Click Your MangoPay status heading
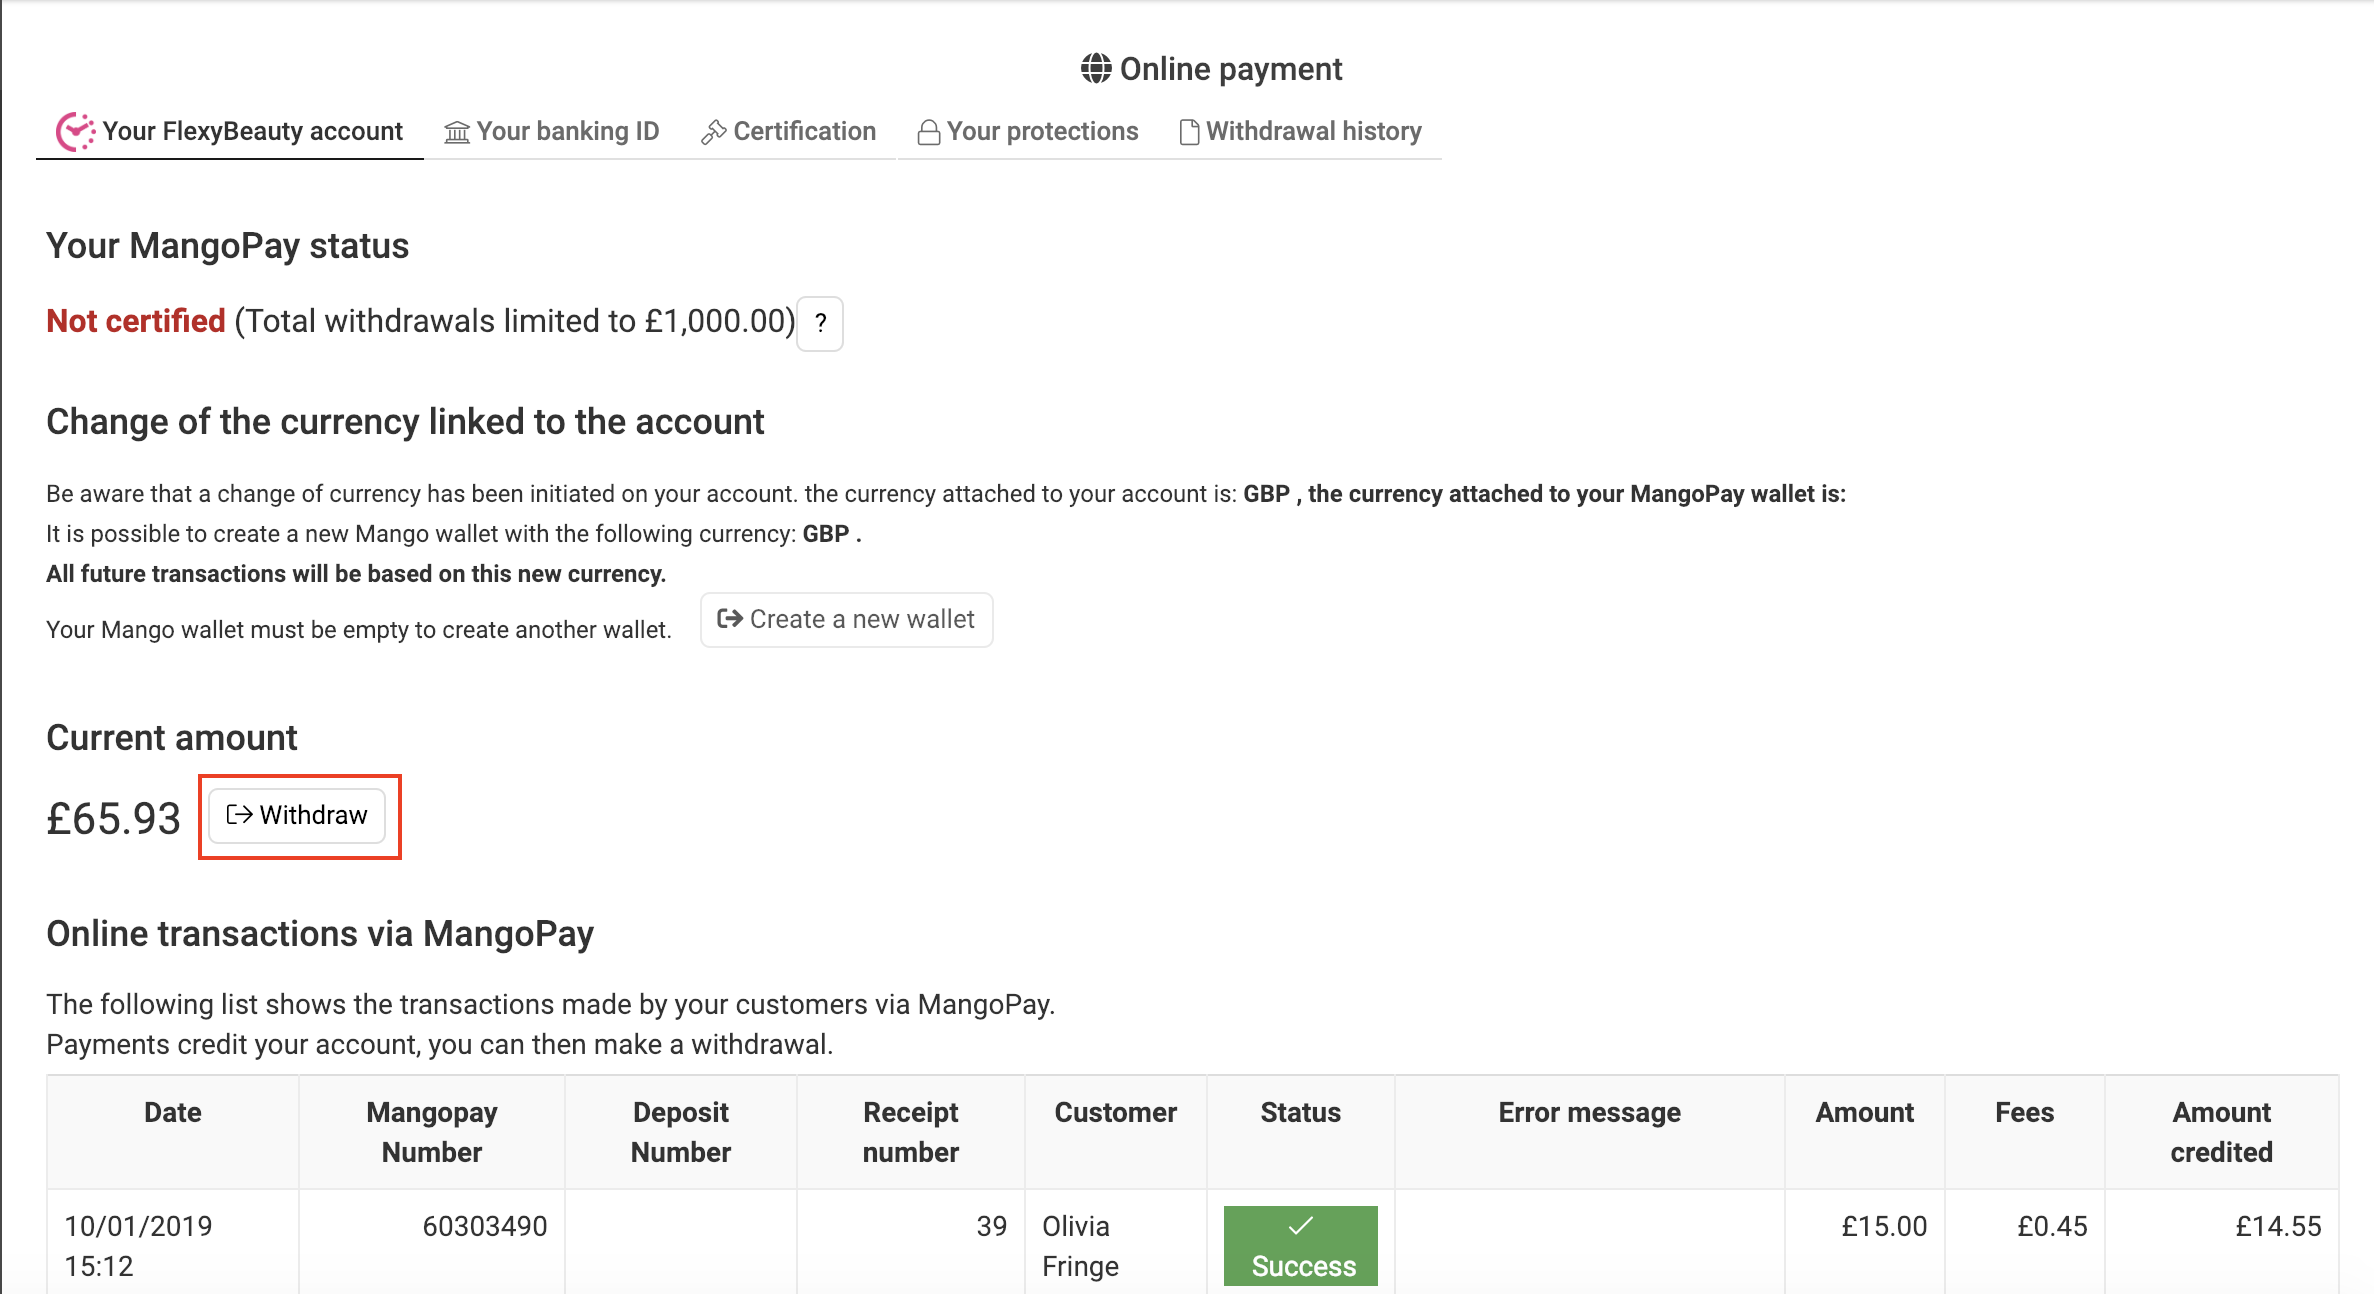 (228, 246)
